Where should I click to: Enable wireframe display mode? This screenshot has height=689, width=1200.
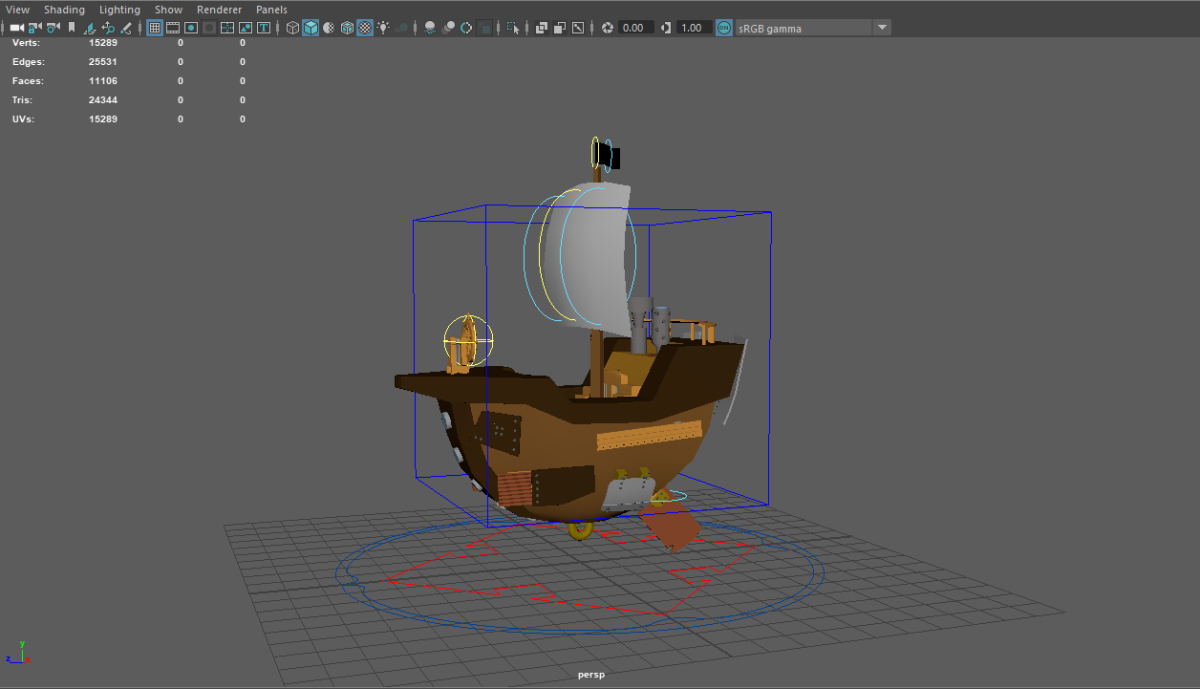[291, 27]
